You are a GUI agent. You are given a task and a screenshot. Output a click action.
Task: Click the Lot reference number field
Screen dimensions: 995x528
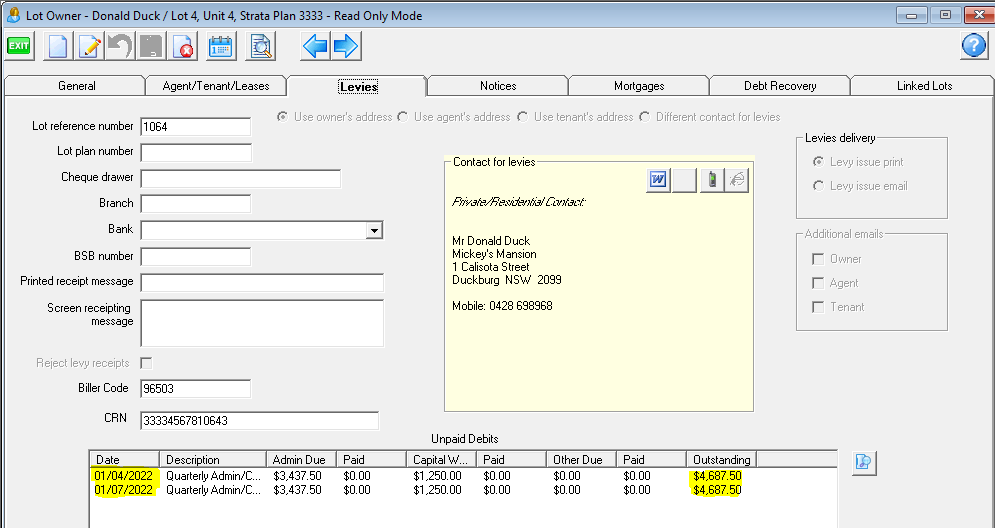(x=195, y=127)
